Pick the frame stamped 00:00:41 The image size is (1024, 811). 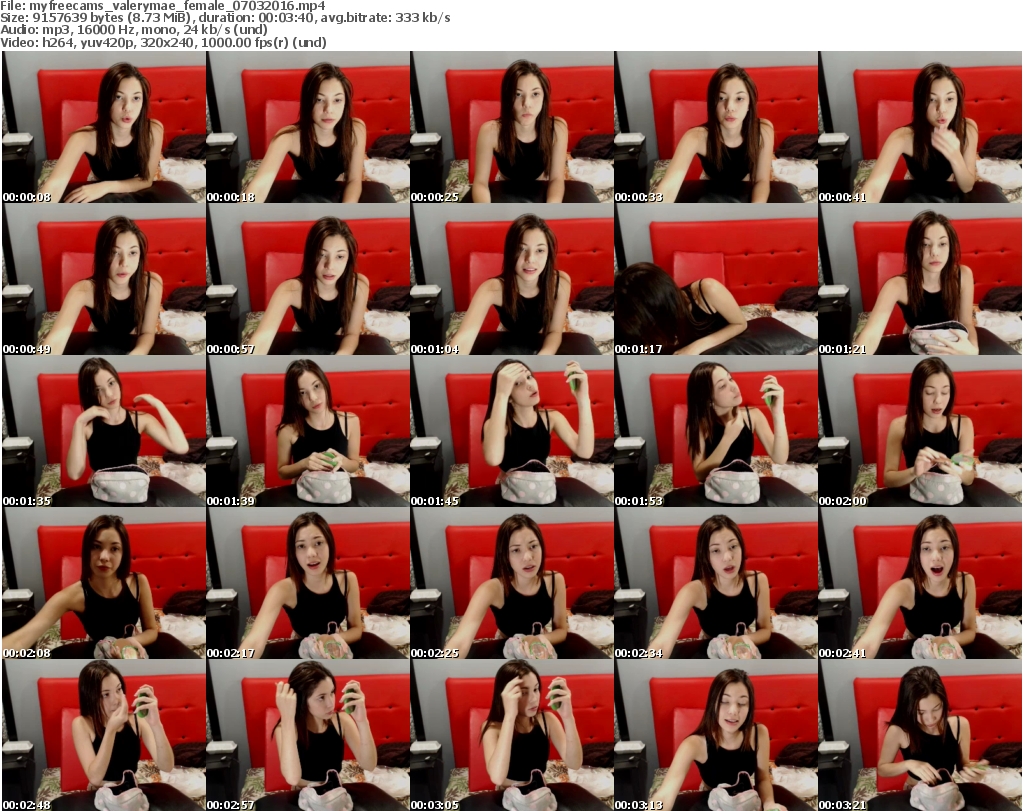coord(920,127)
